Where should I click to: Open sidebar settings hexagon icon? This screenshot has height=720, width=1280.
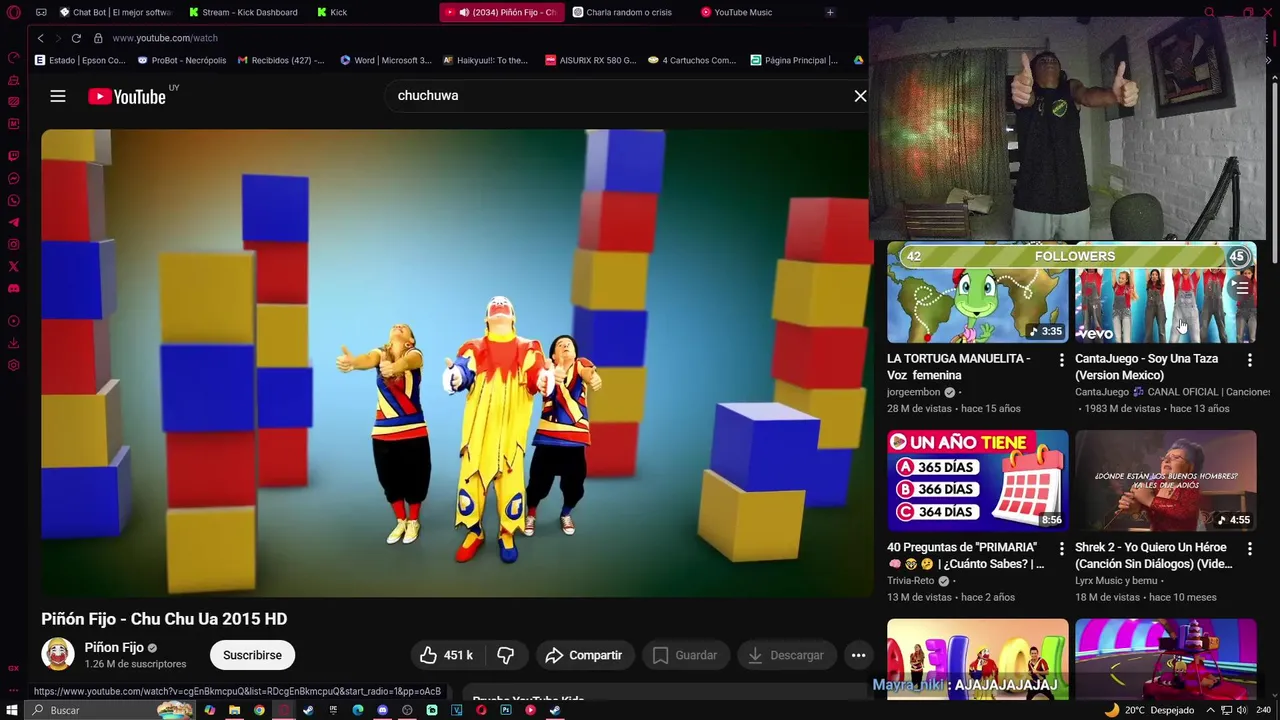(13, 365)
